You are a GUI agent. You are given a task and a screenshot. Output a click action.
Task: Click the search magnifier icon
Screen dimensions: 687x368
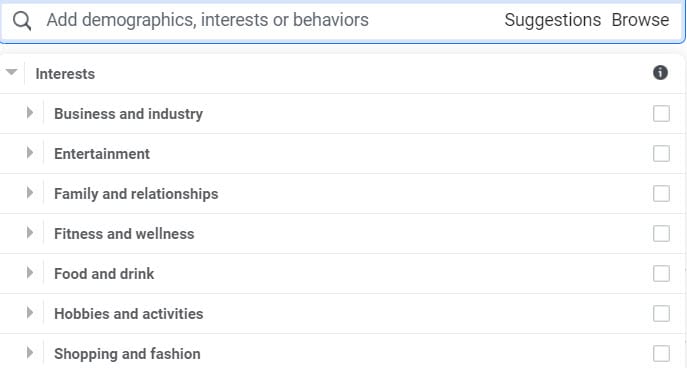click(x=21, y=21)
